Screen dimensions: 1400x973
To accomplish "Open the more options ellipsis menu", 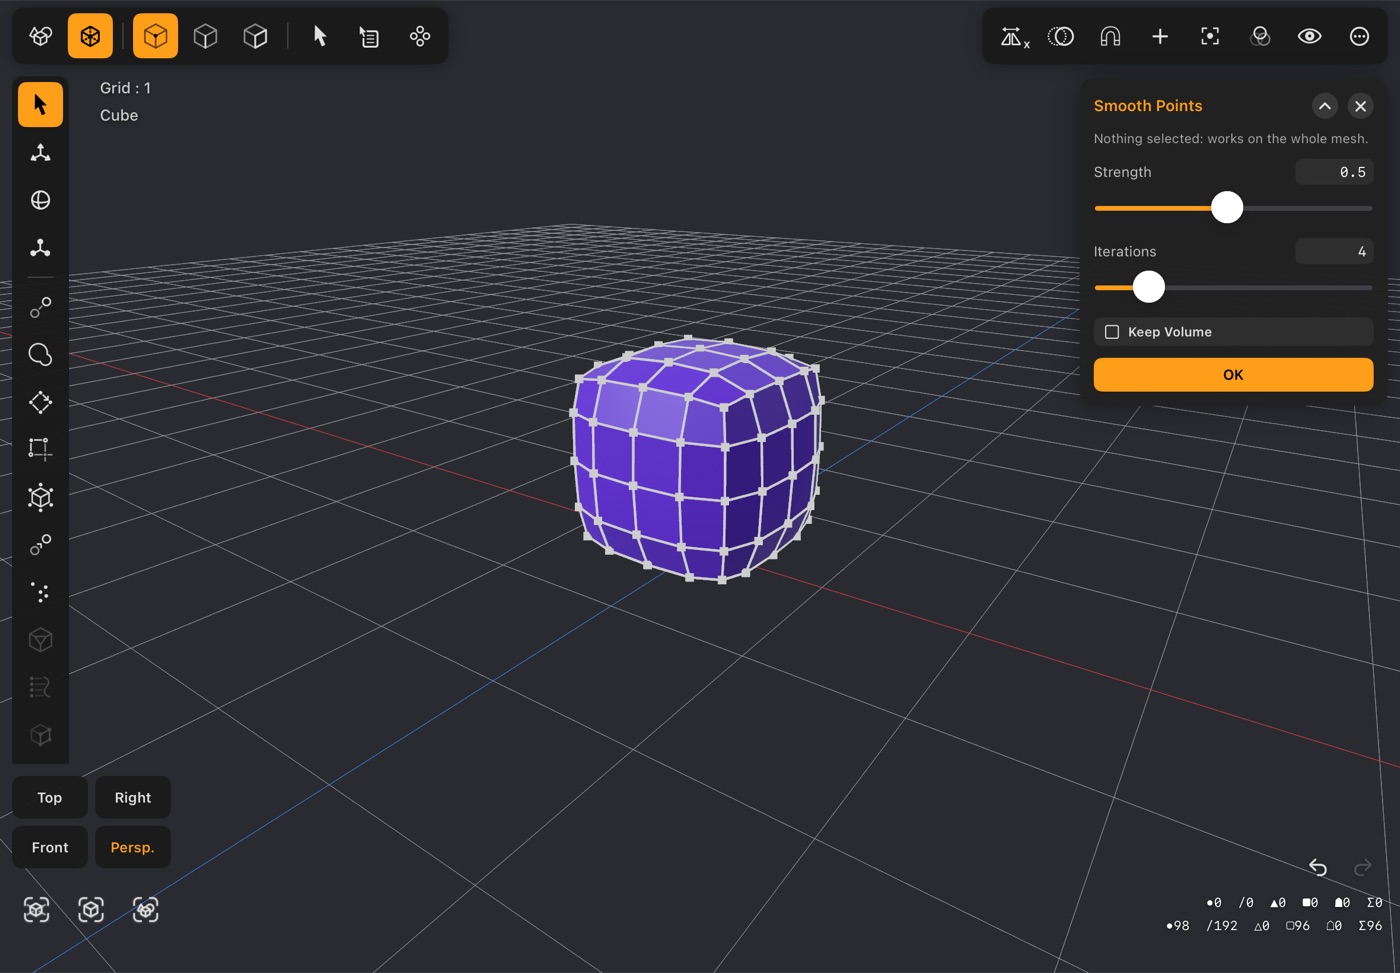I will [x=1359, y=36].
